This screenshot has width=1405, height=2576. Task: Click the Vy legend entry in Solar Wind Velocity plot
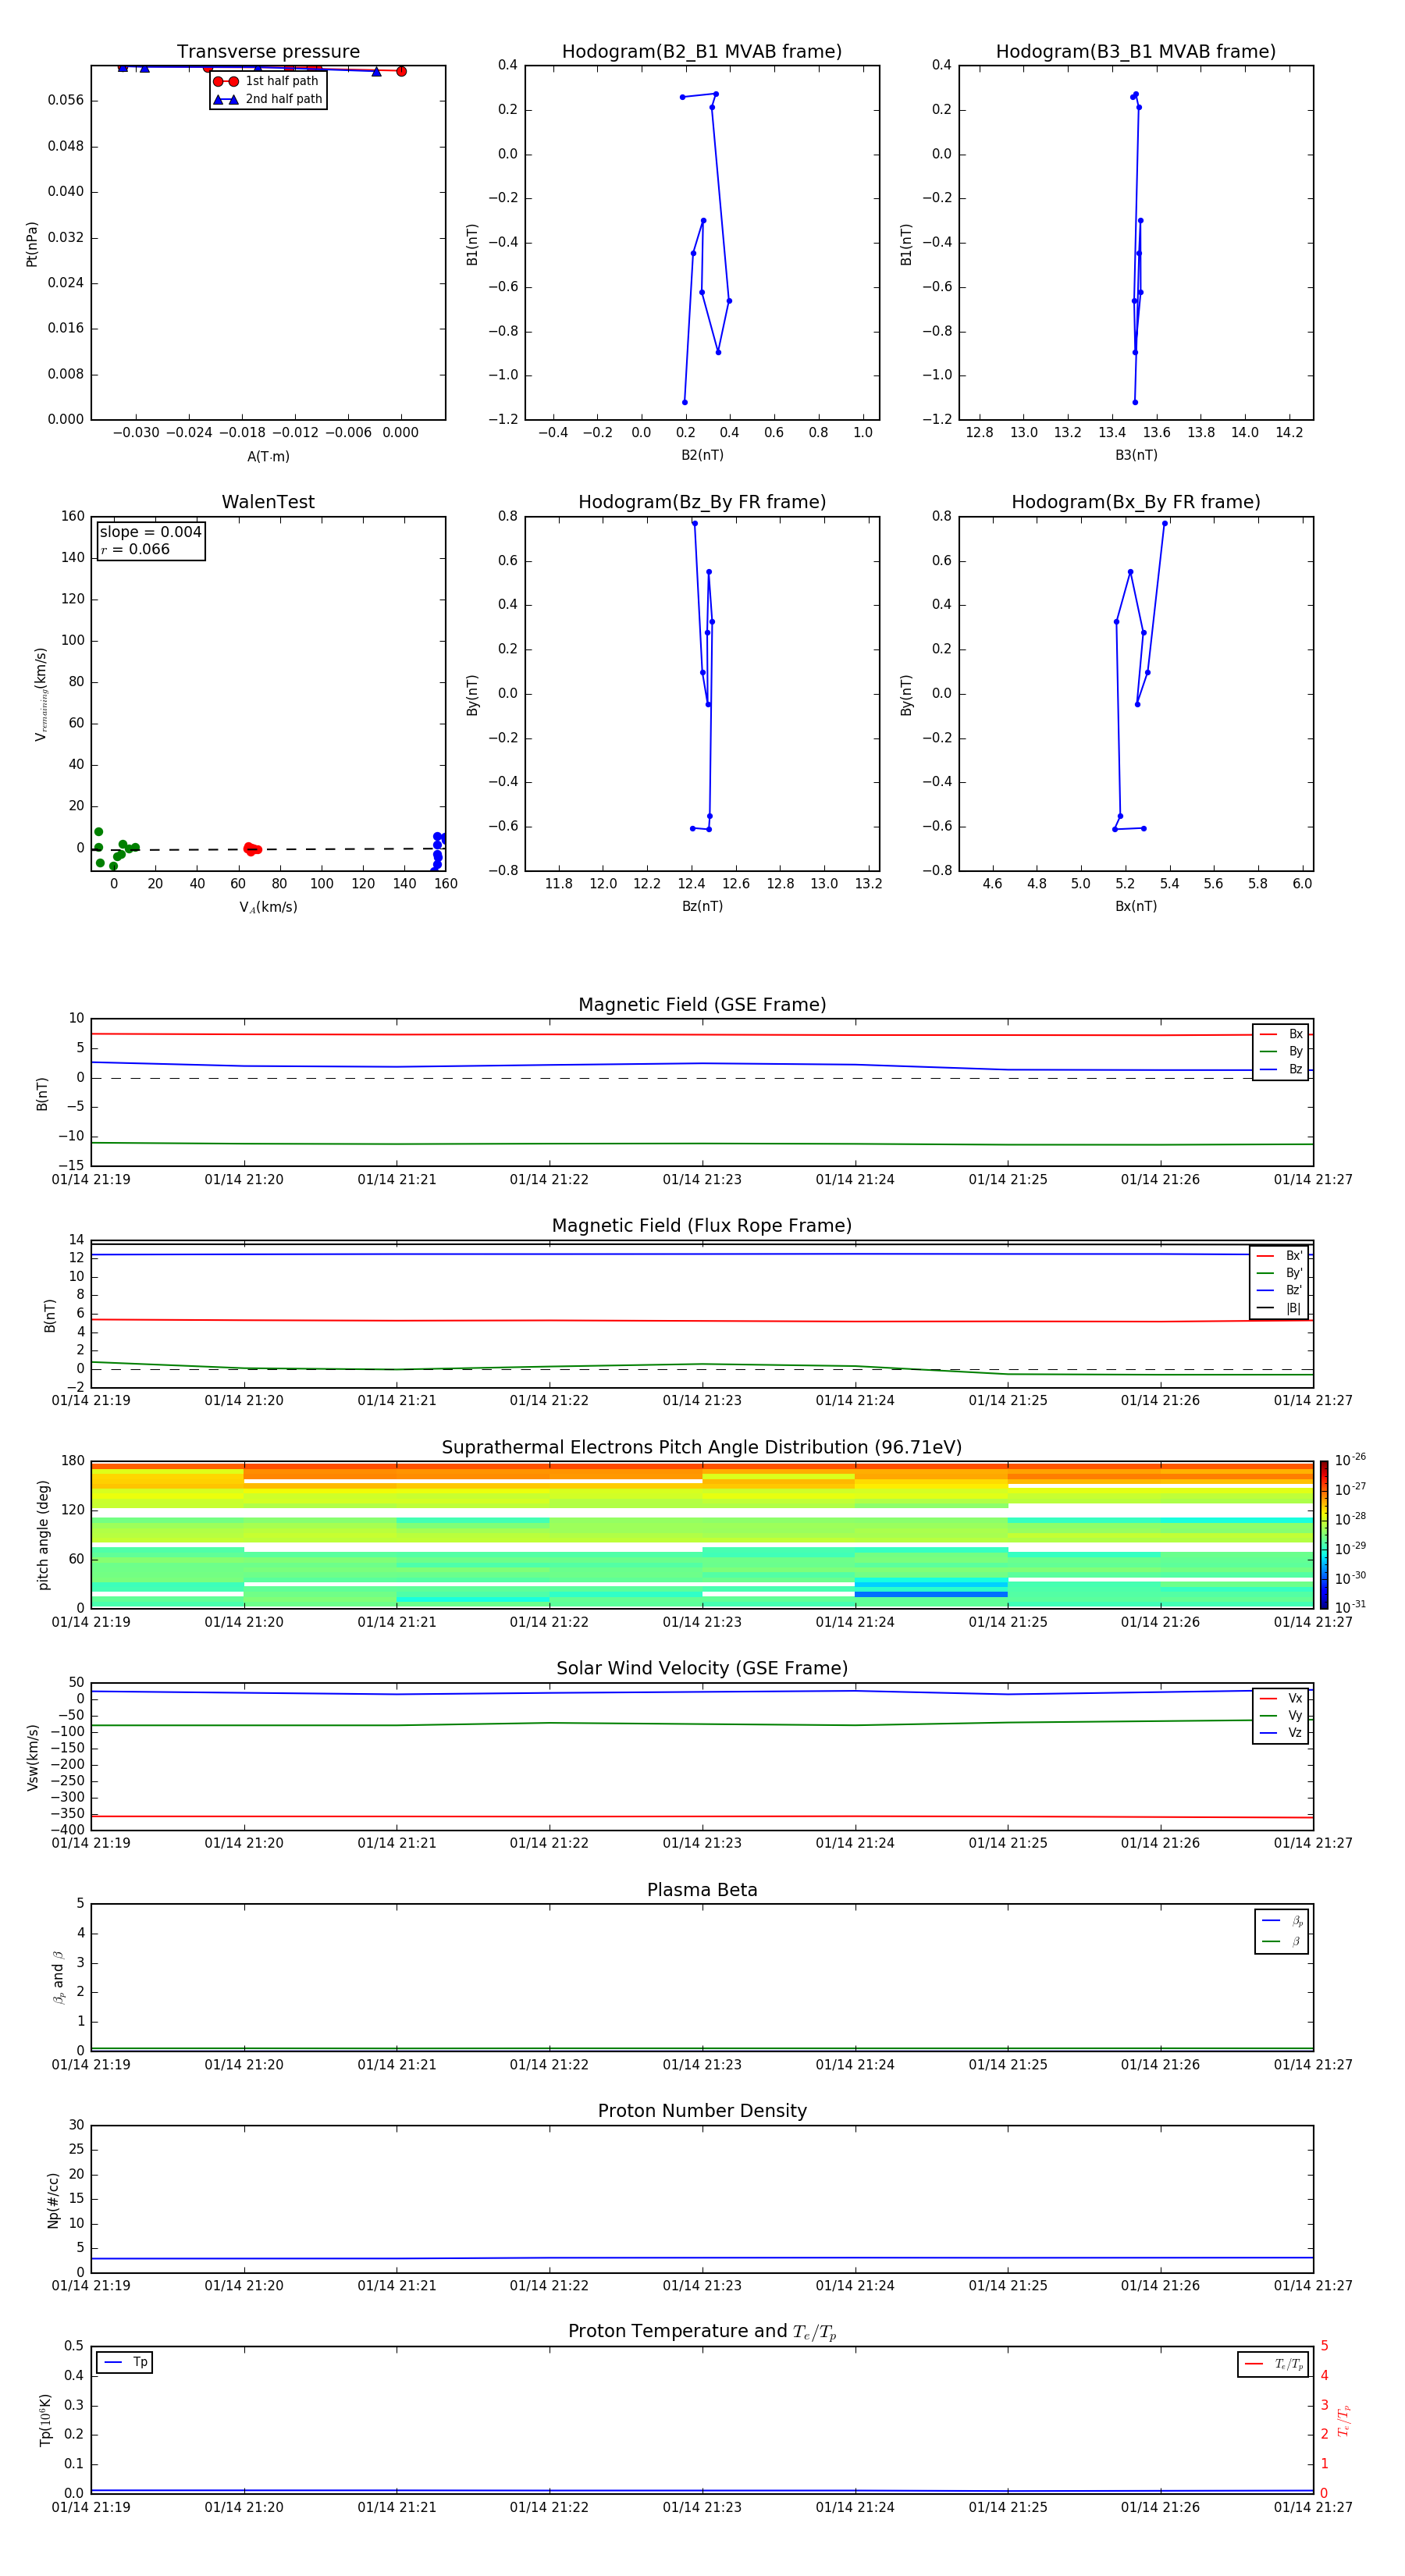point(1281,1715)
